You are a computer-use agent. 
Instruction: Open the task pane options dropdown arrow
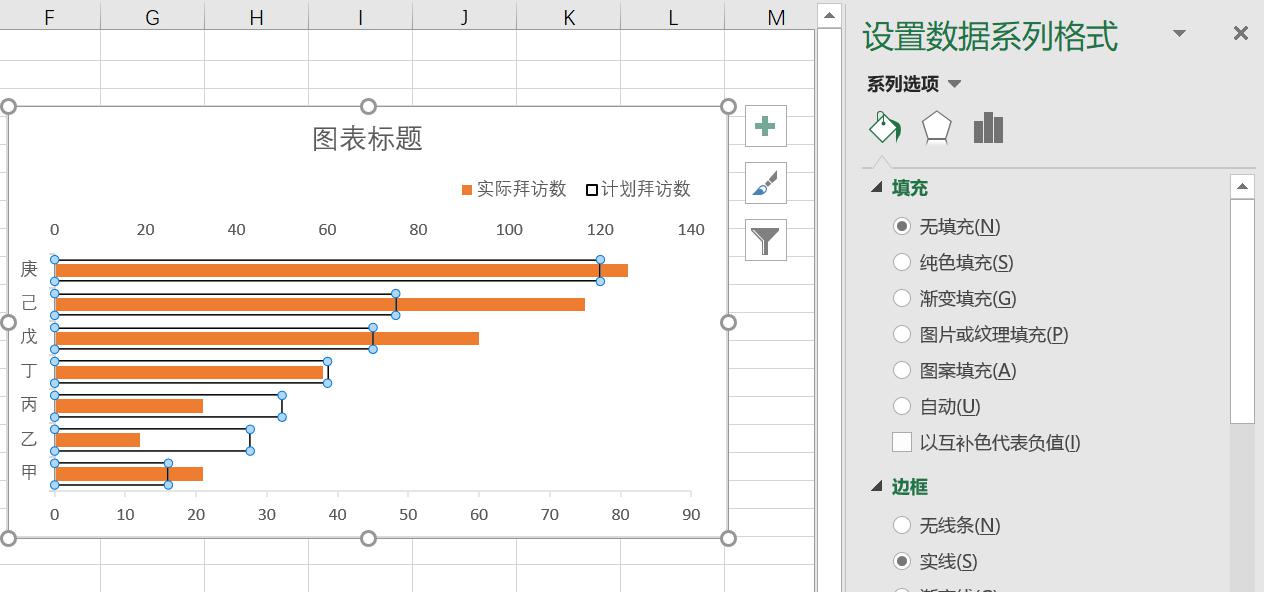[1179, 34]
